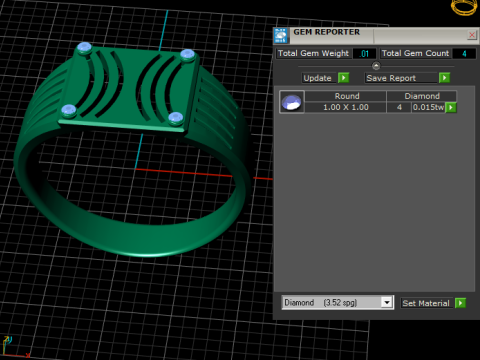Click the XYZ axis indicator icon in the viewport
This screenshot has height=360, width=480.
[15, 347]
